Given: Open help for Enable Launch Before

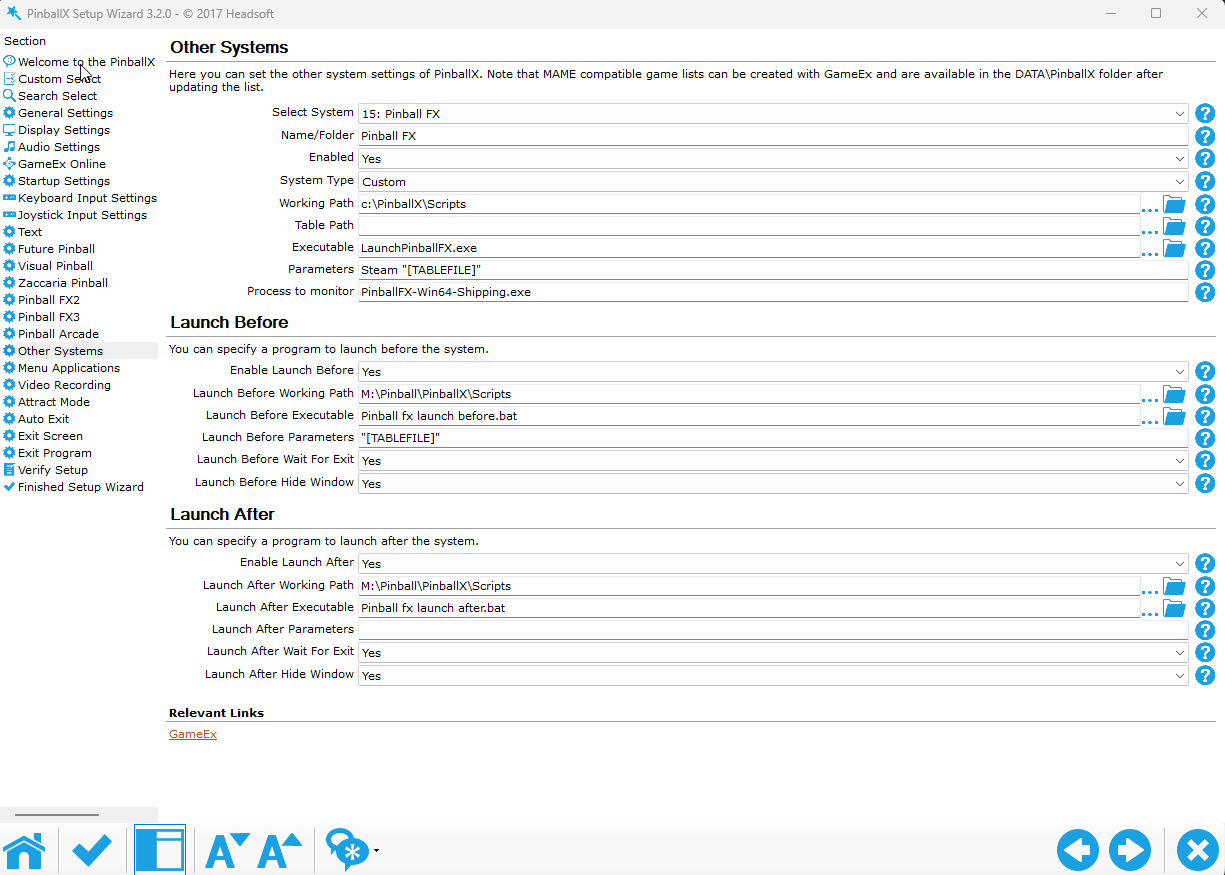Looking at the screenshot, I should (1205, 371).
